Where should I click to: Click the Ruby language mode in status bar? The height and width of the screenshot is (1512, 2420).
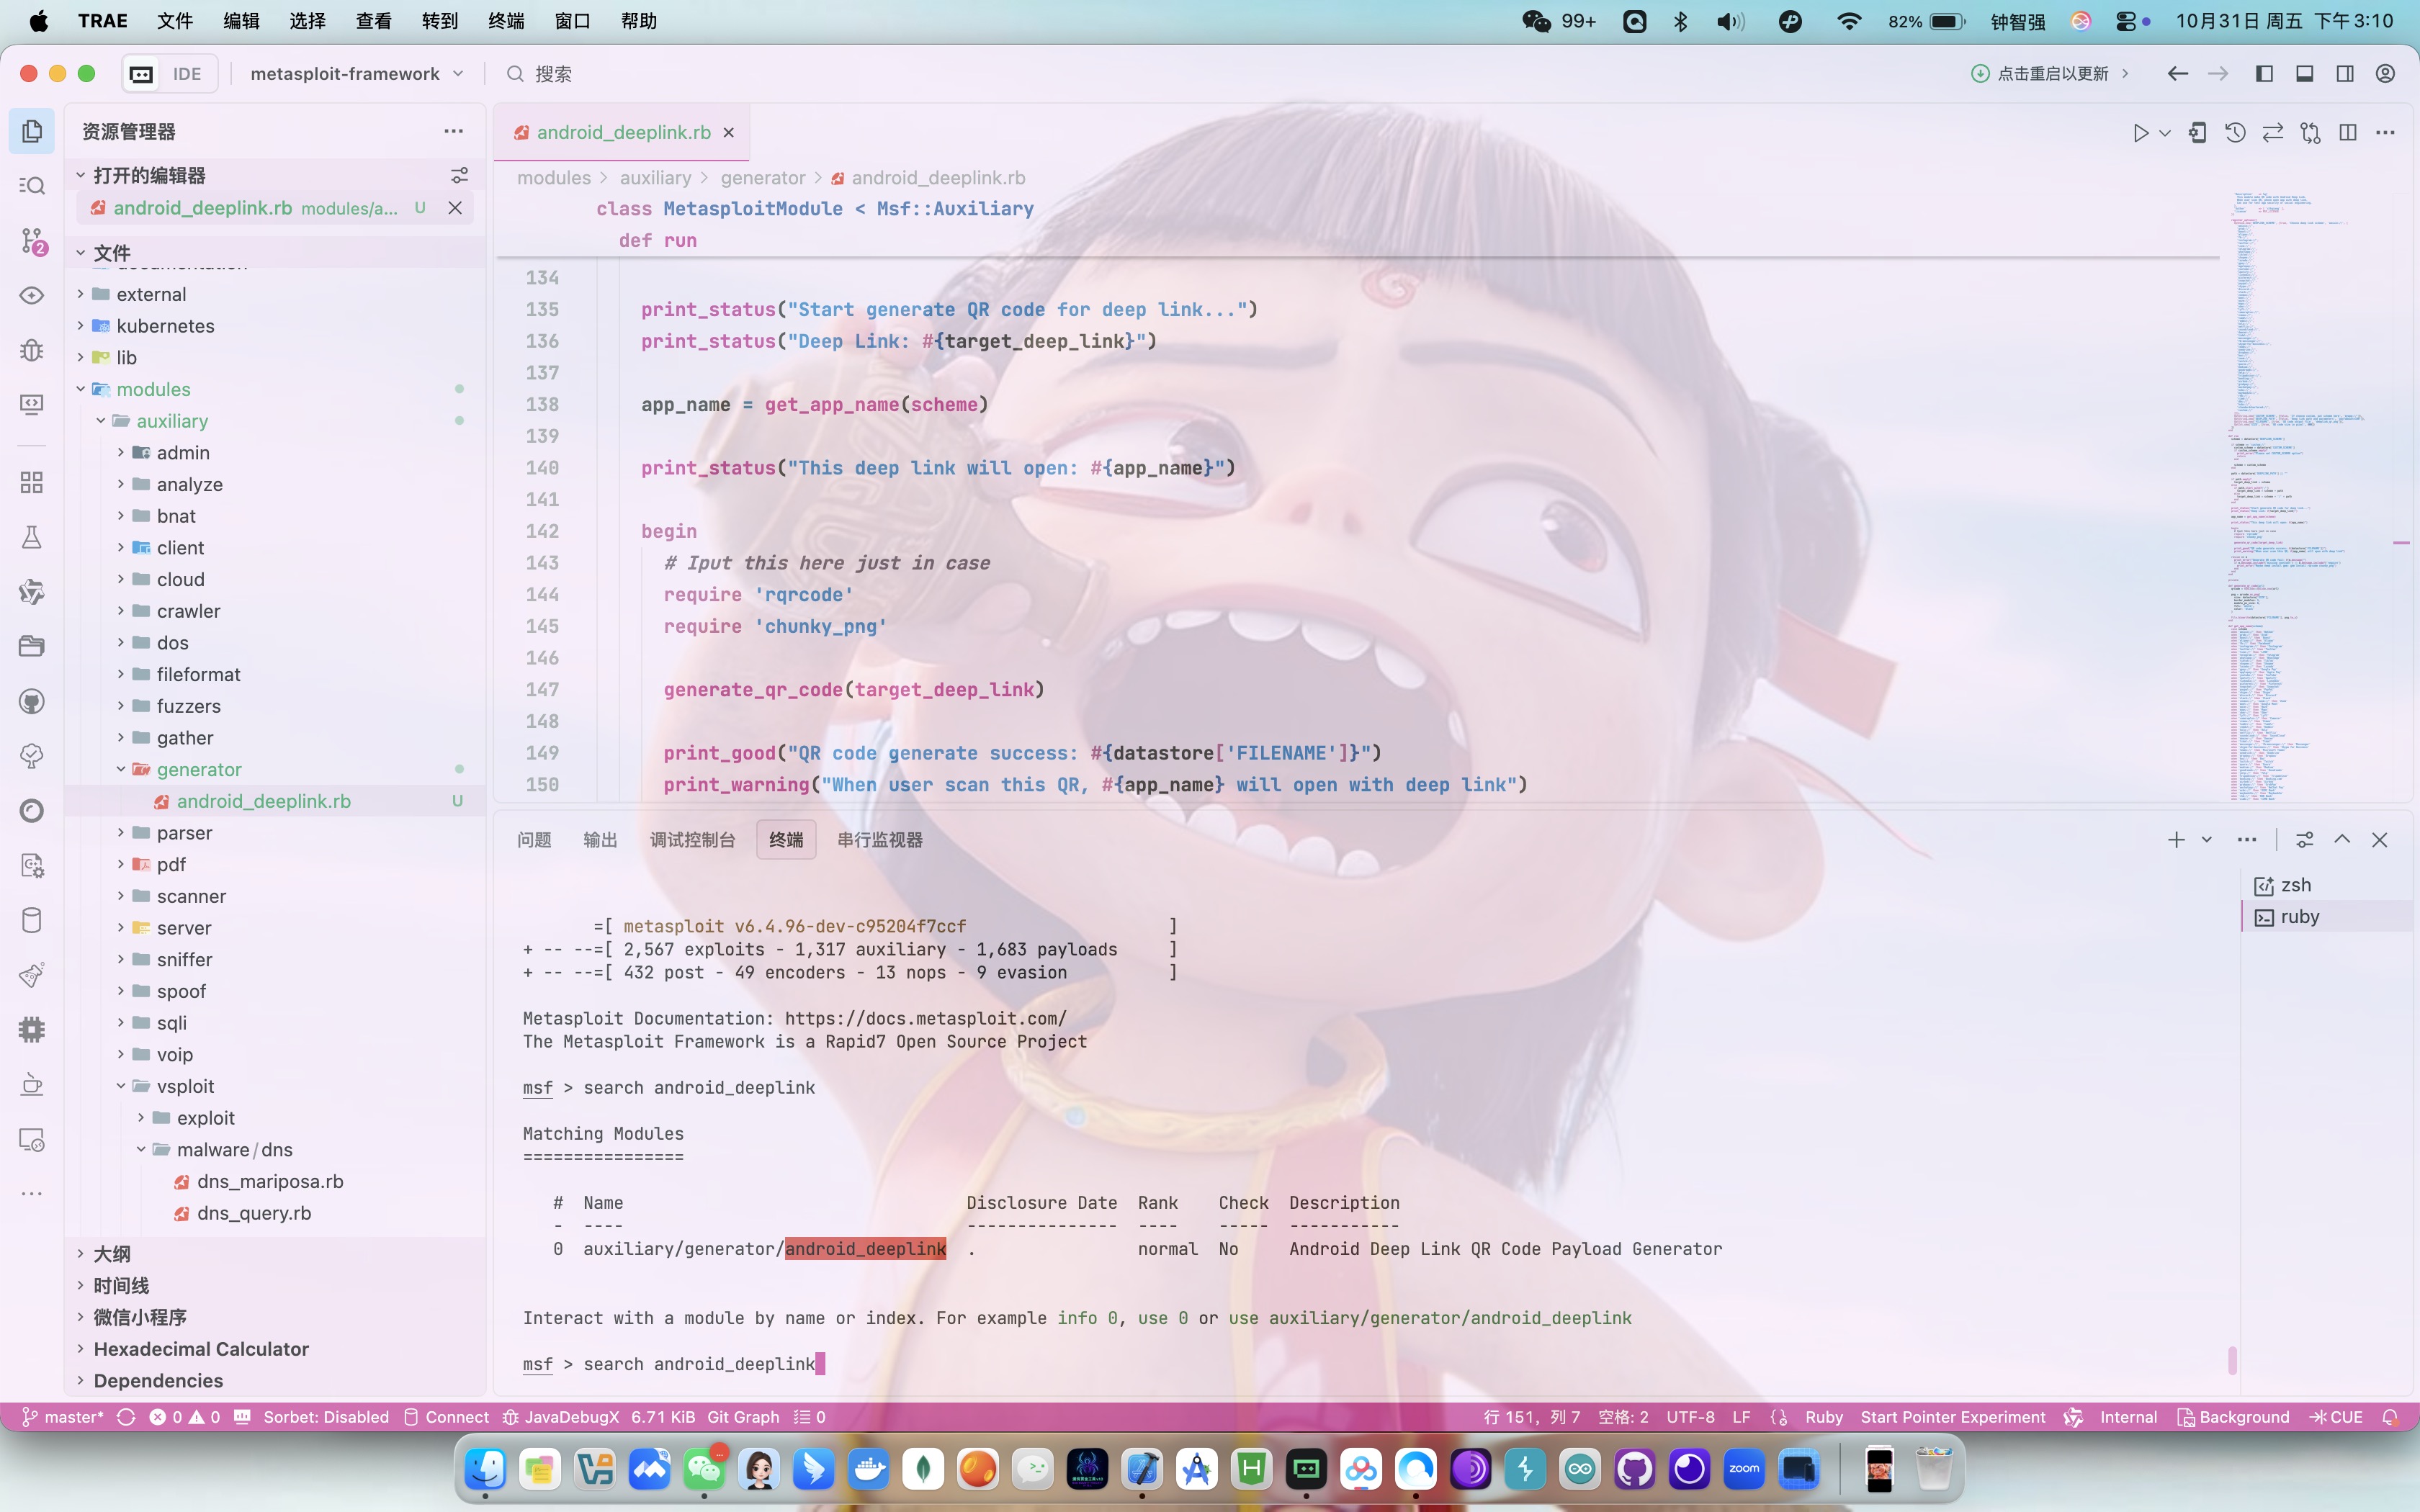[1823, 1417]
